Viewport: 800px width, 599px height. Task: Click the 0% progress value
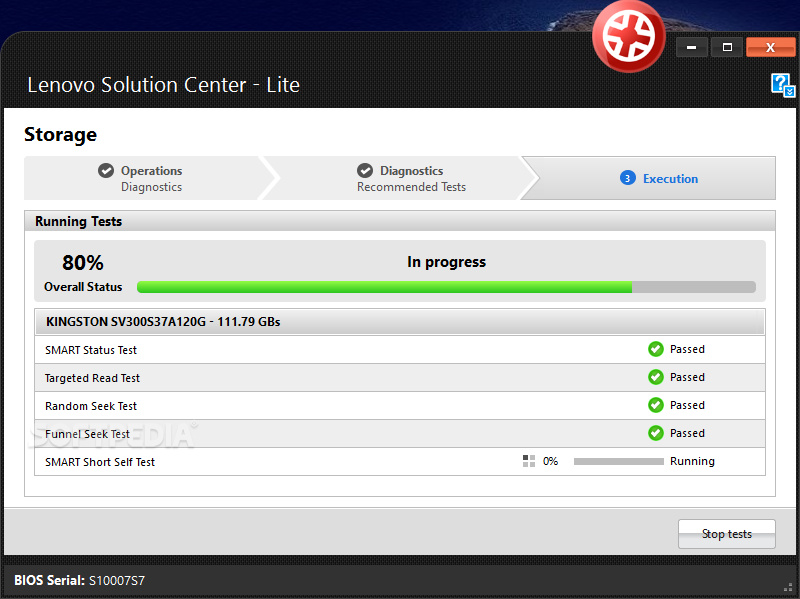coord(550,461)
